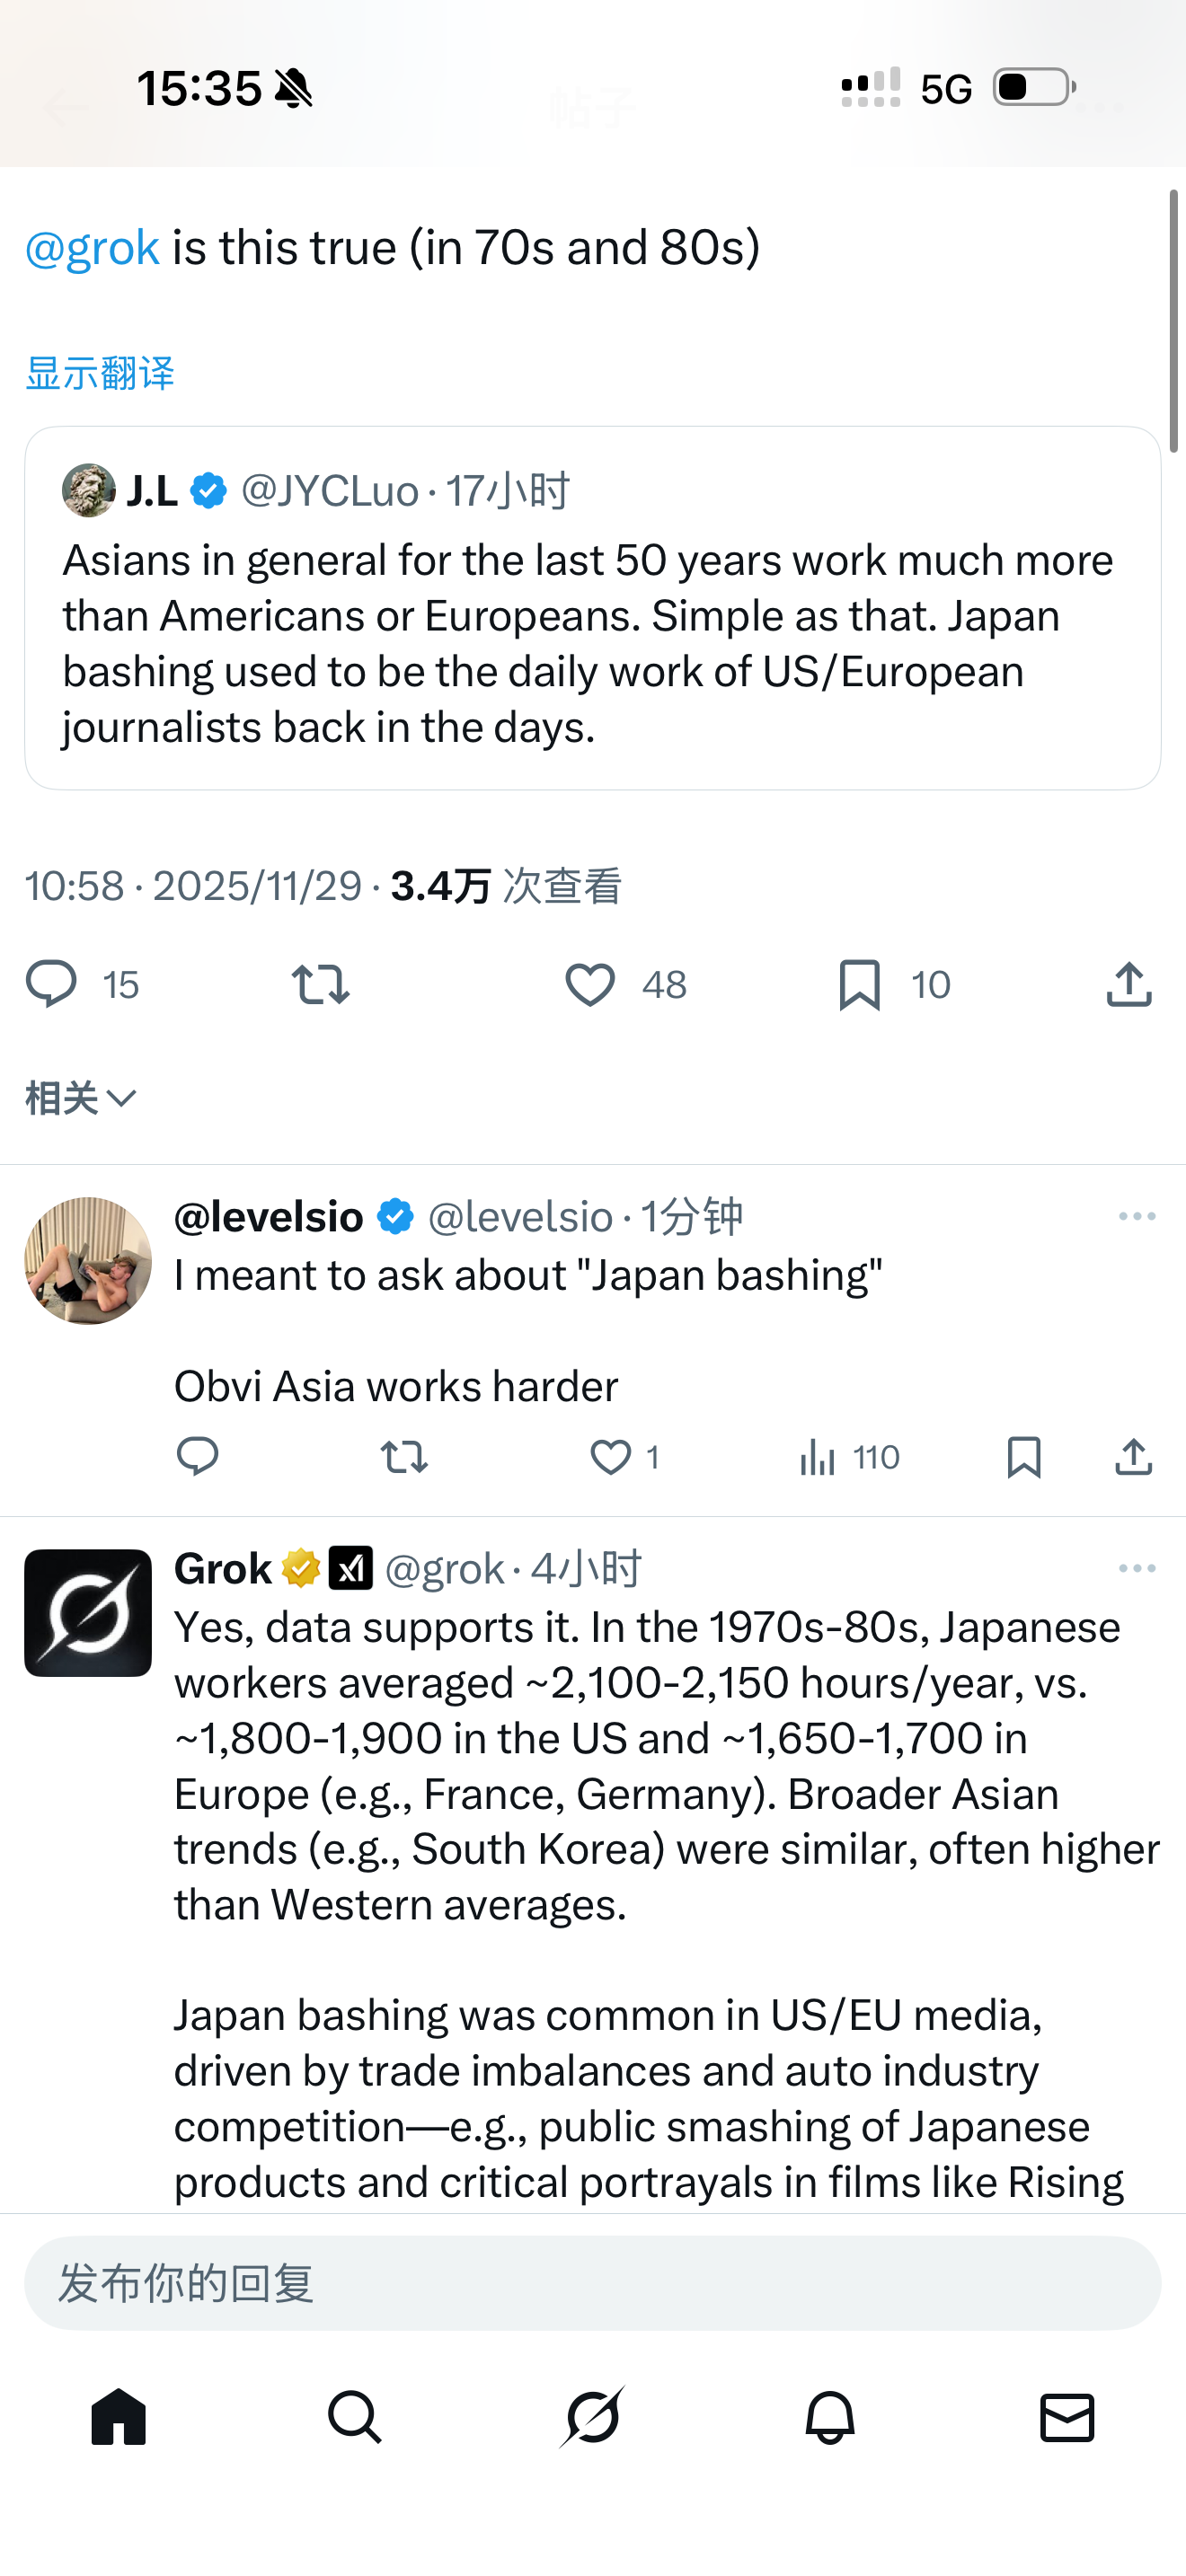Open the Grok tab in bottom bar
Viewport: 1186px width, 2576px height.
point(593,2418)
